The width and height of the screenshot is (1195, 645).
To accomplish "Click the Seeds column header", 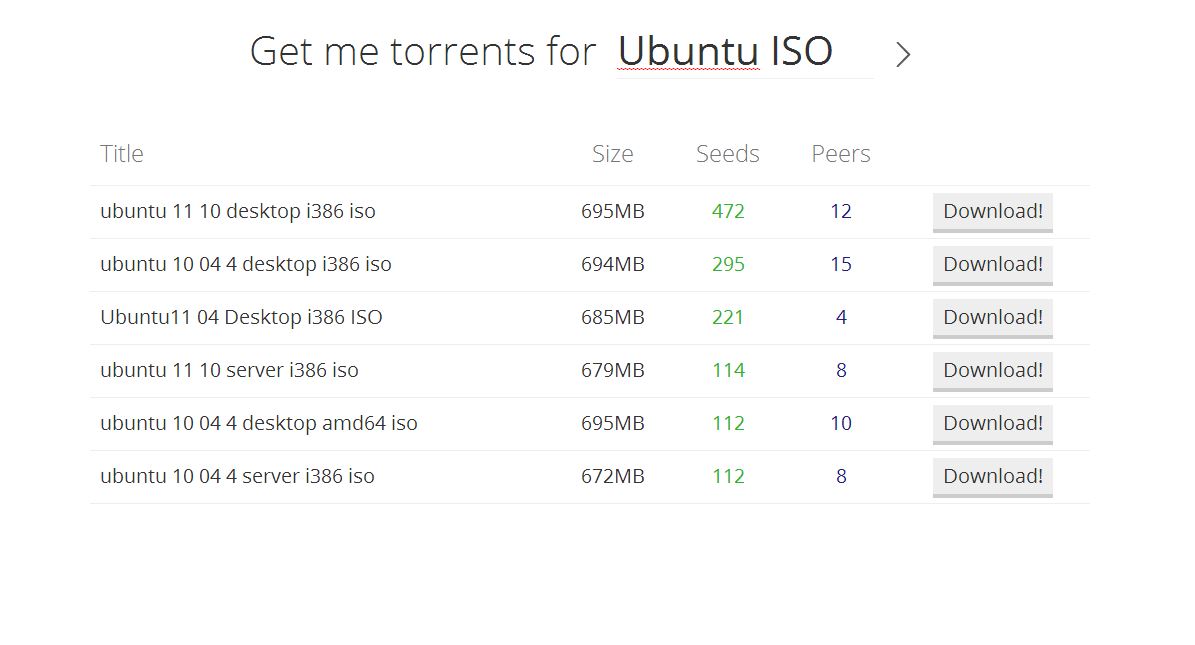I will [x=727, y=154].
